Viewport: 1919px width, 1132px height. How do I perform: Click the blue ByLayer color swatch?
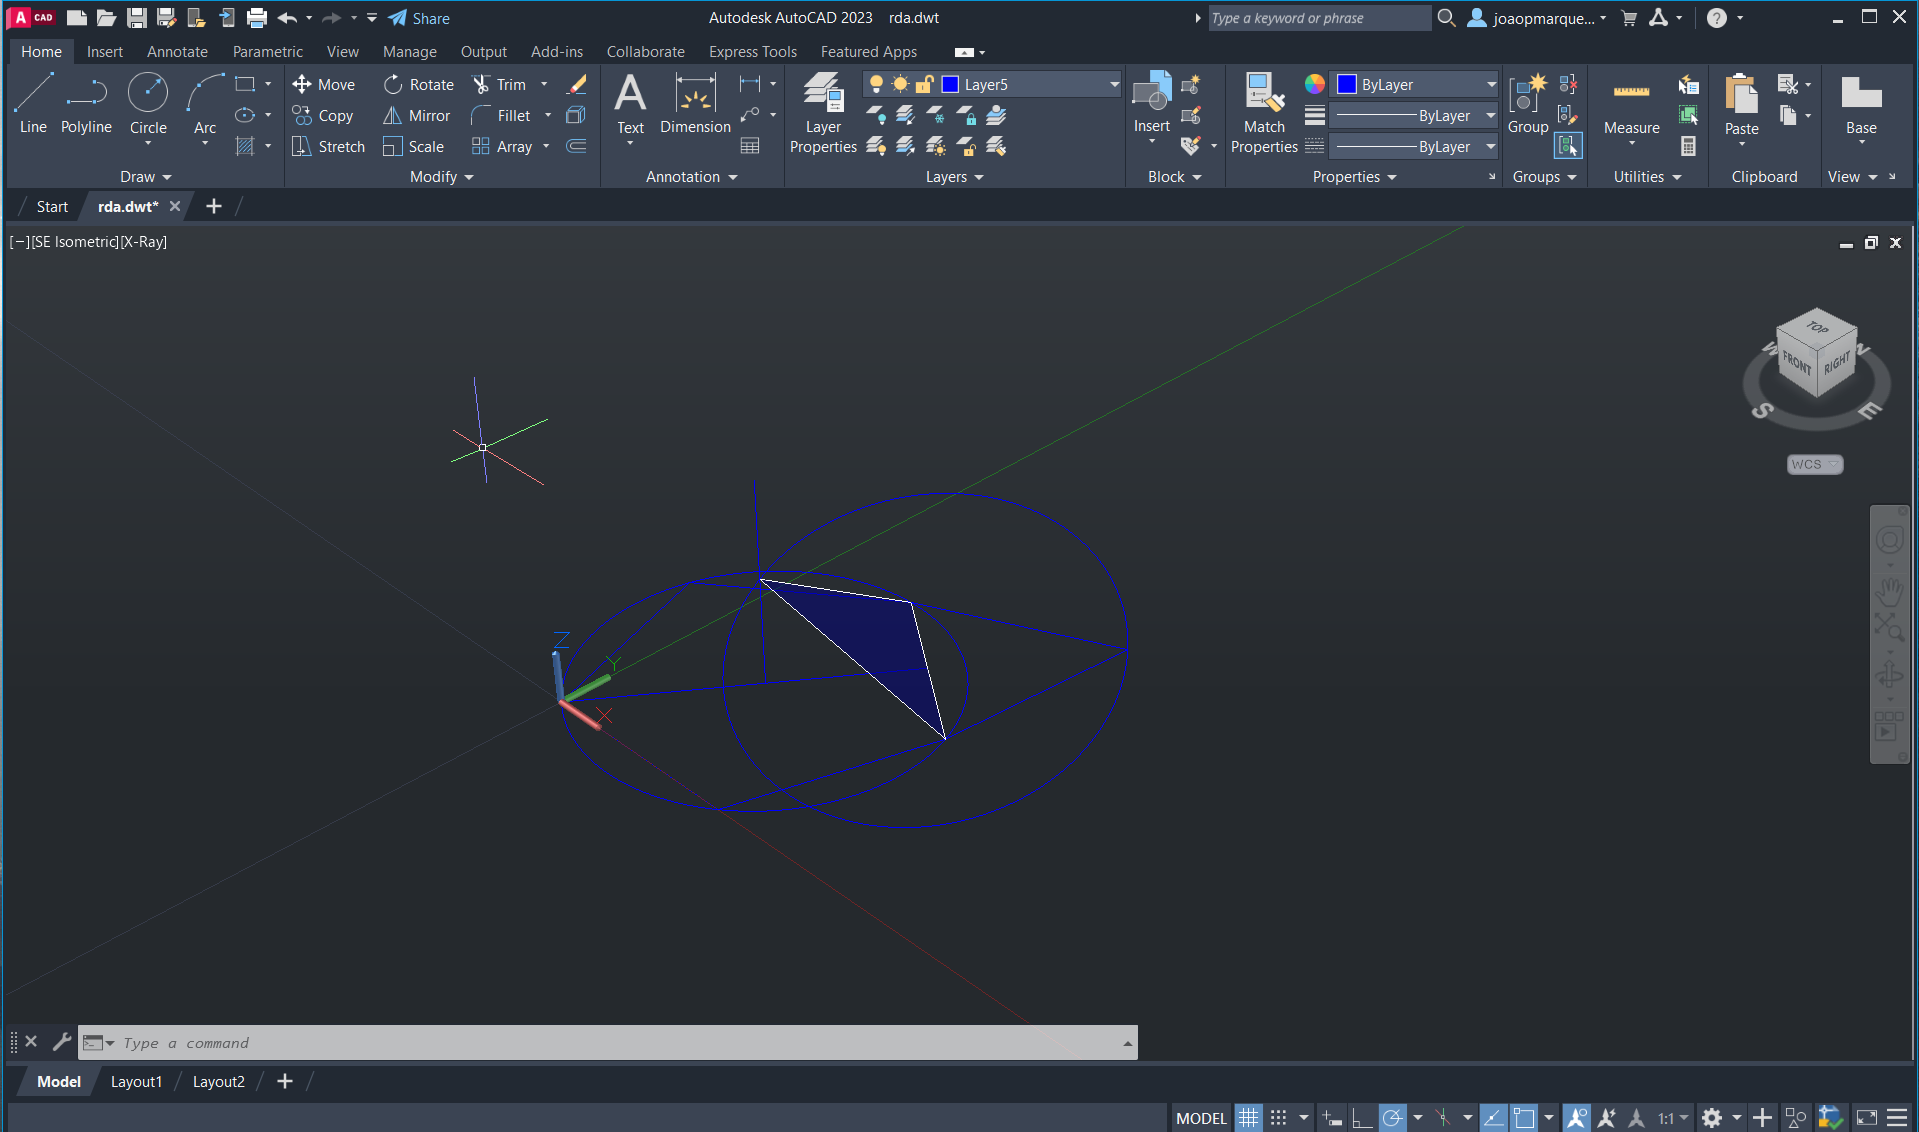click(1347, 85)
